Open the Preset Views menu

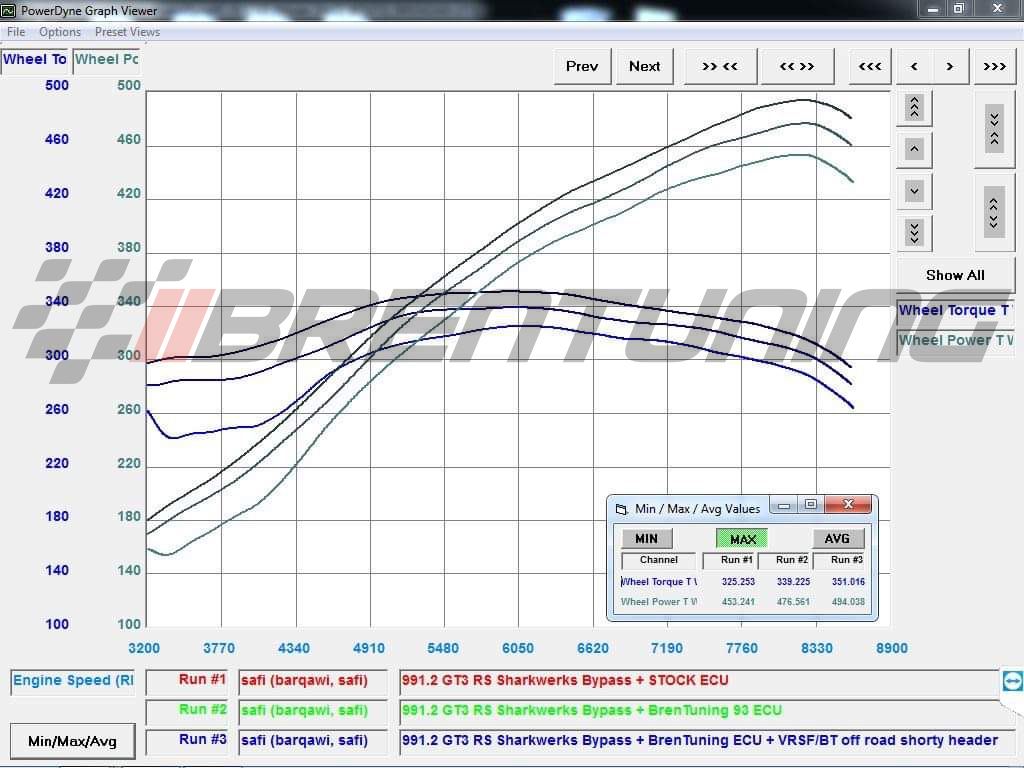click(127, 31)
